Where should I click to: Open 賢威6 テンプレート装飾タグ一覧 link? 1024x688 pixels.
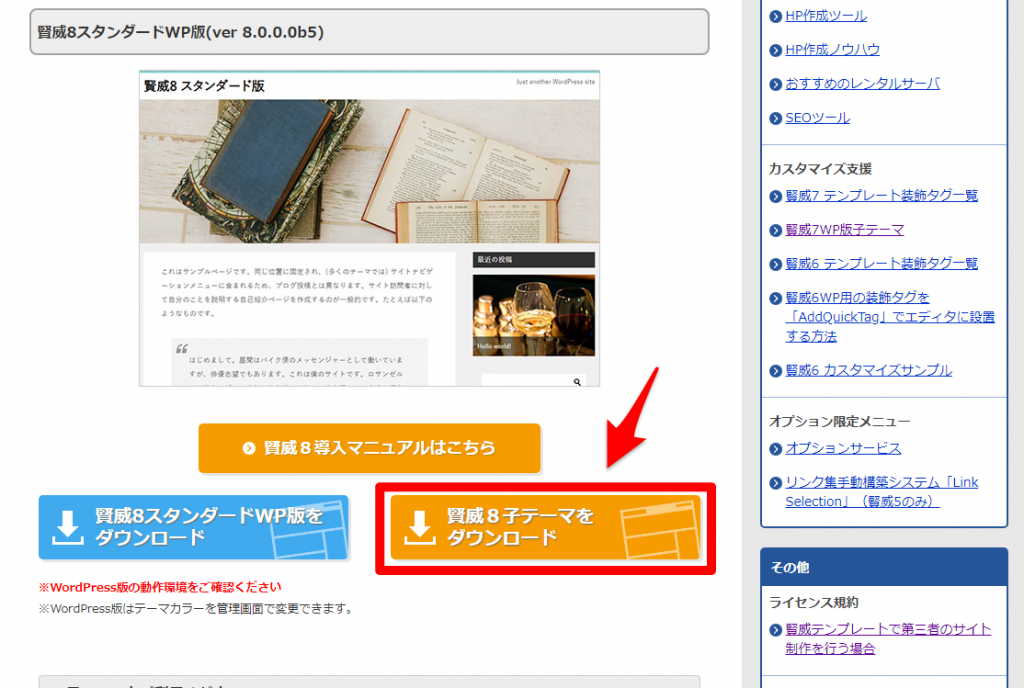coord(882,263)
